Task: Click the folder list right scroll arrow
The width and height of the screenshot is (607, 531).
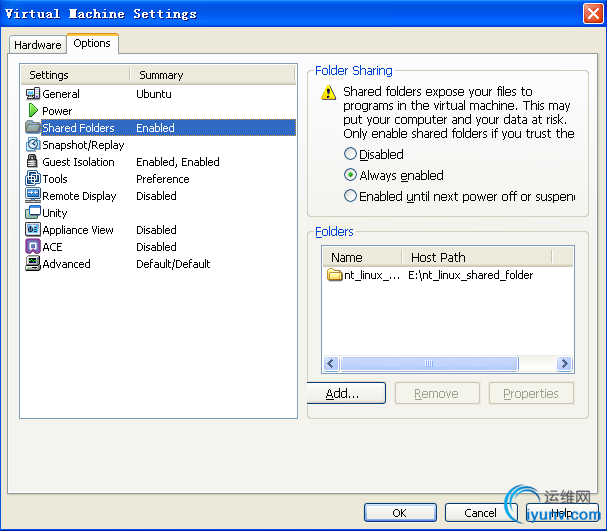Action: [564, 363]
